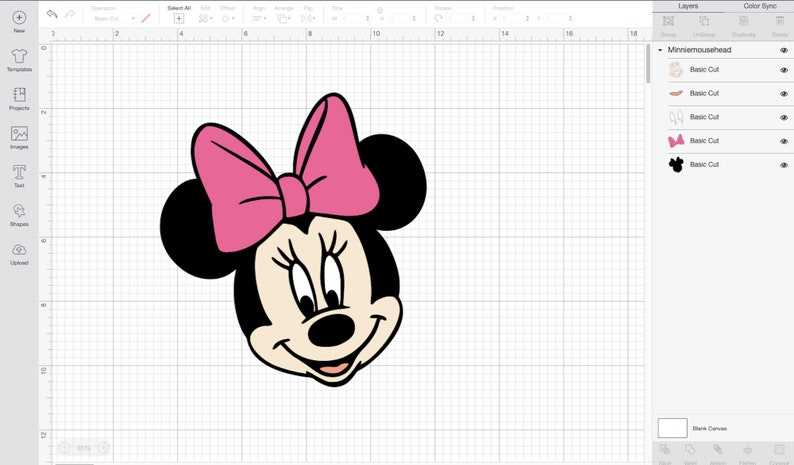This screenshot has width=794, height=465.
Task: Open the Projects sidebar icon
Action: coord(19,95)
